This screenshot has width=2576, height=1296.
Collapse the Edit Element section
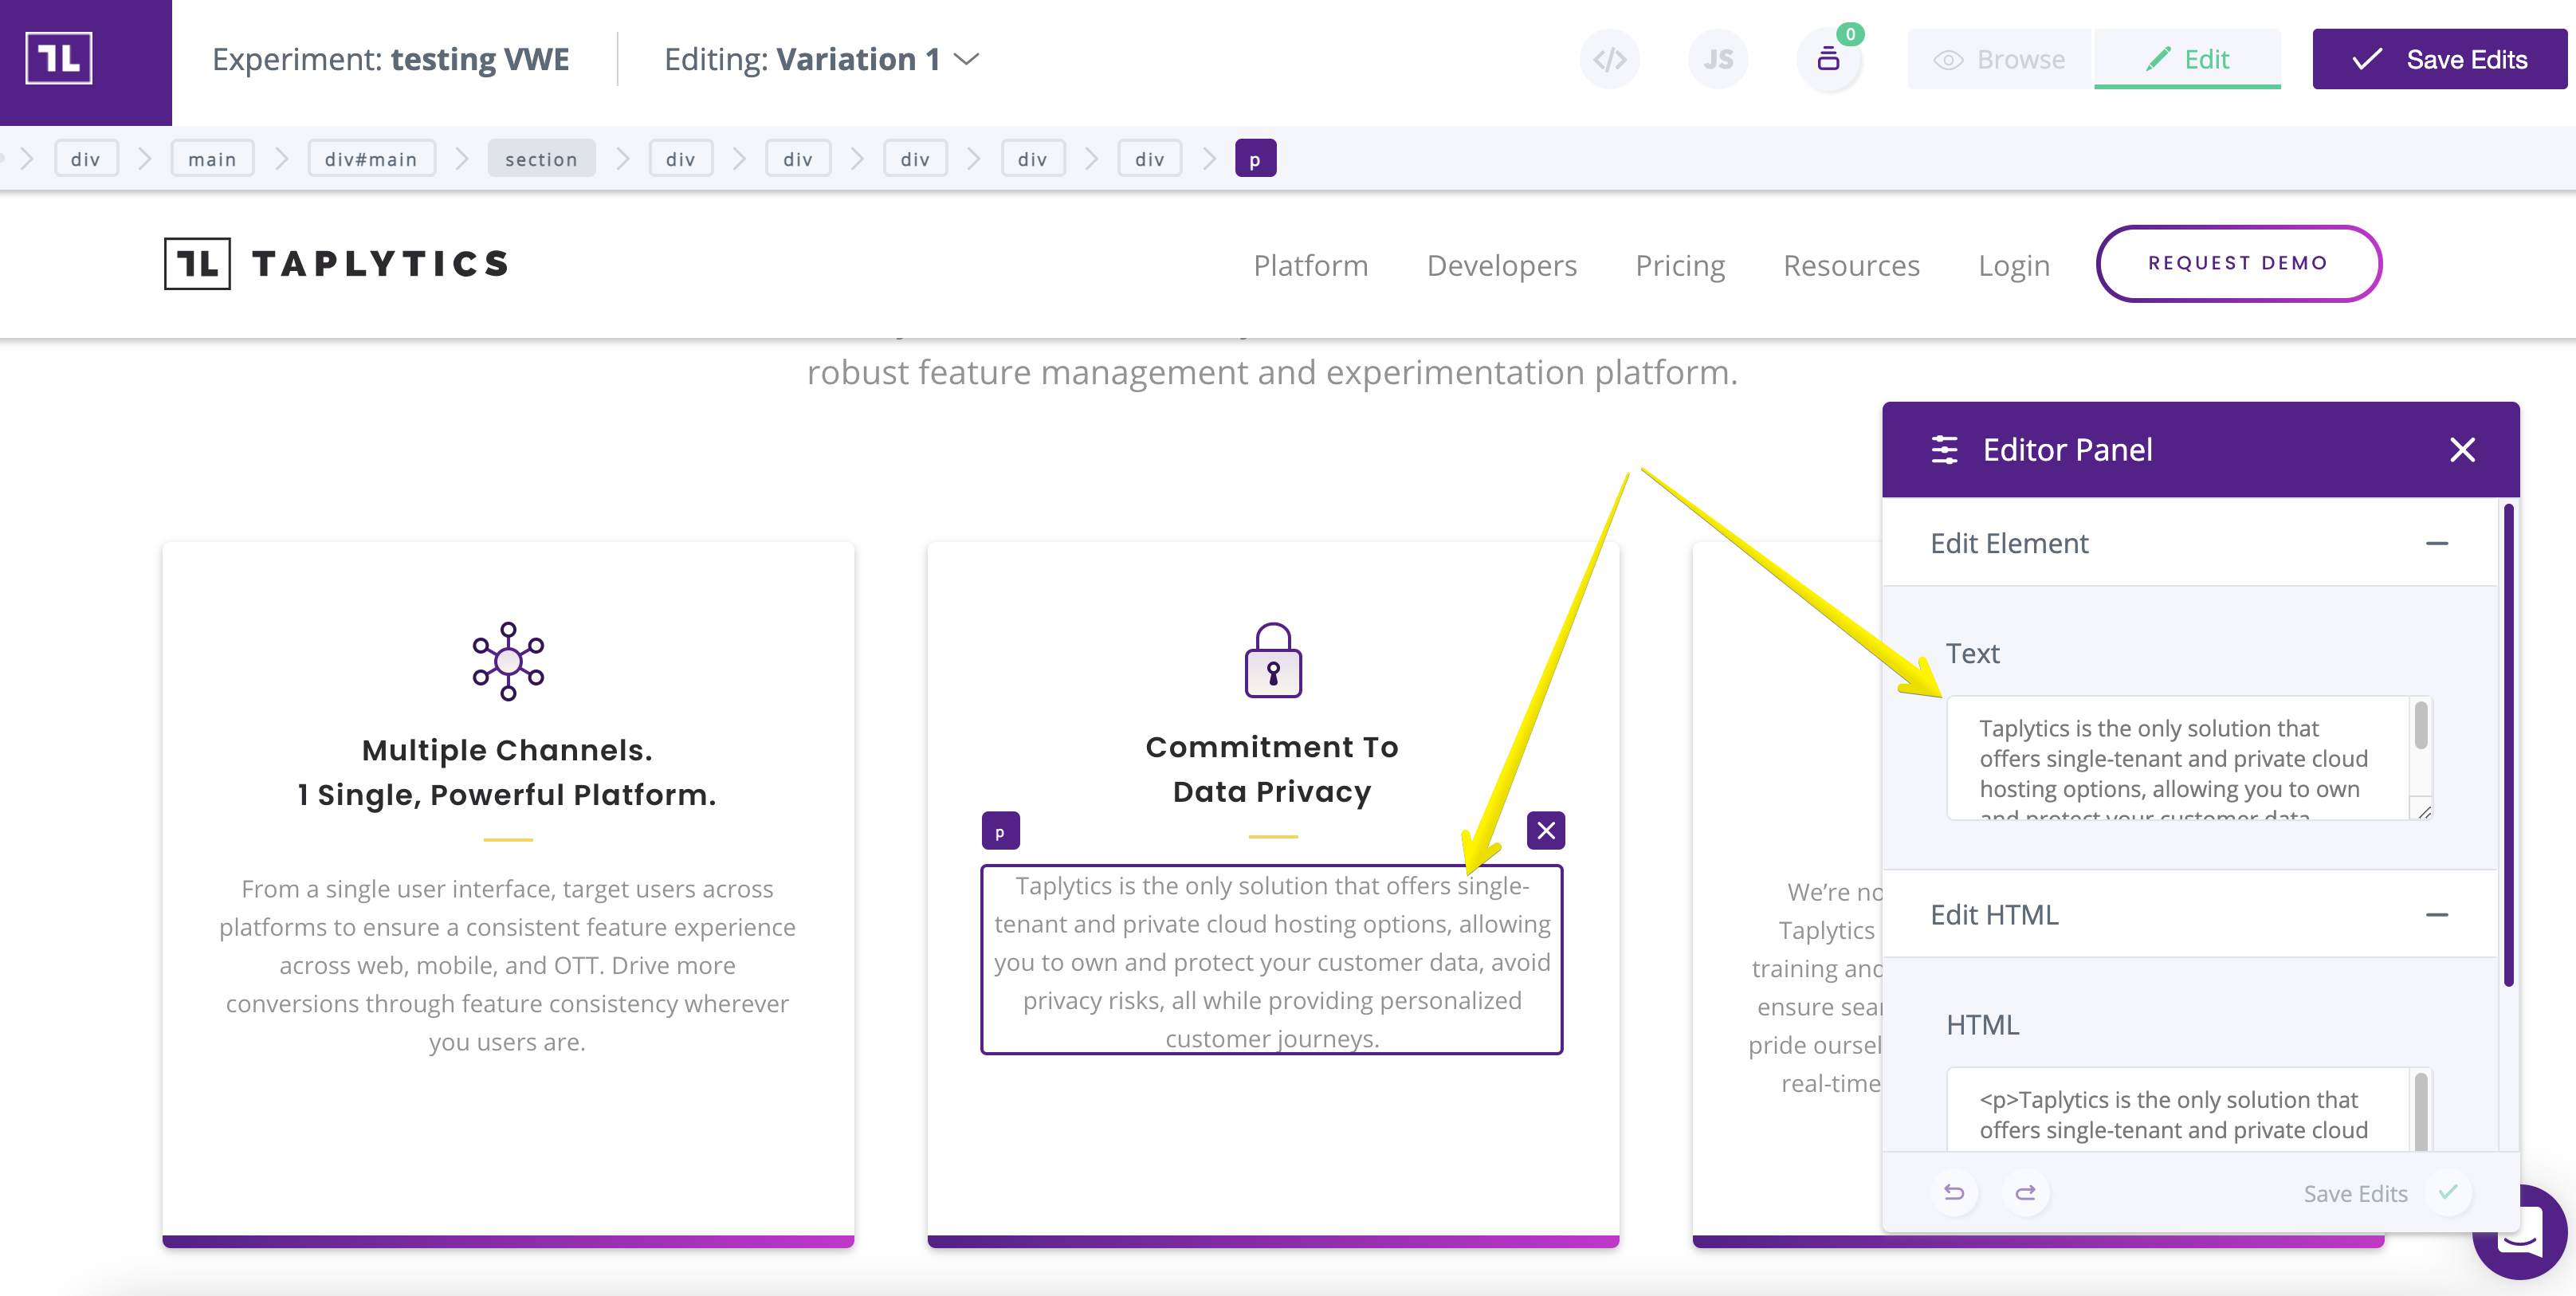coord(2436,543)
